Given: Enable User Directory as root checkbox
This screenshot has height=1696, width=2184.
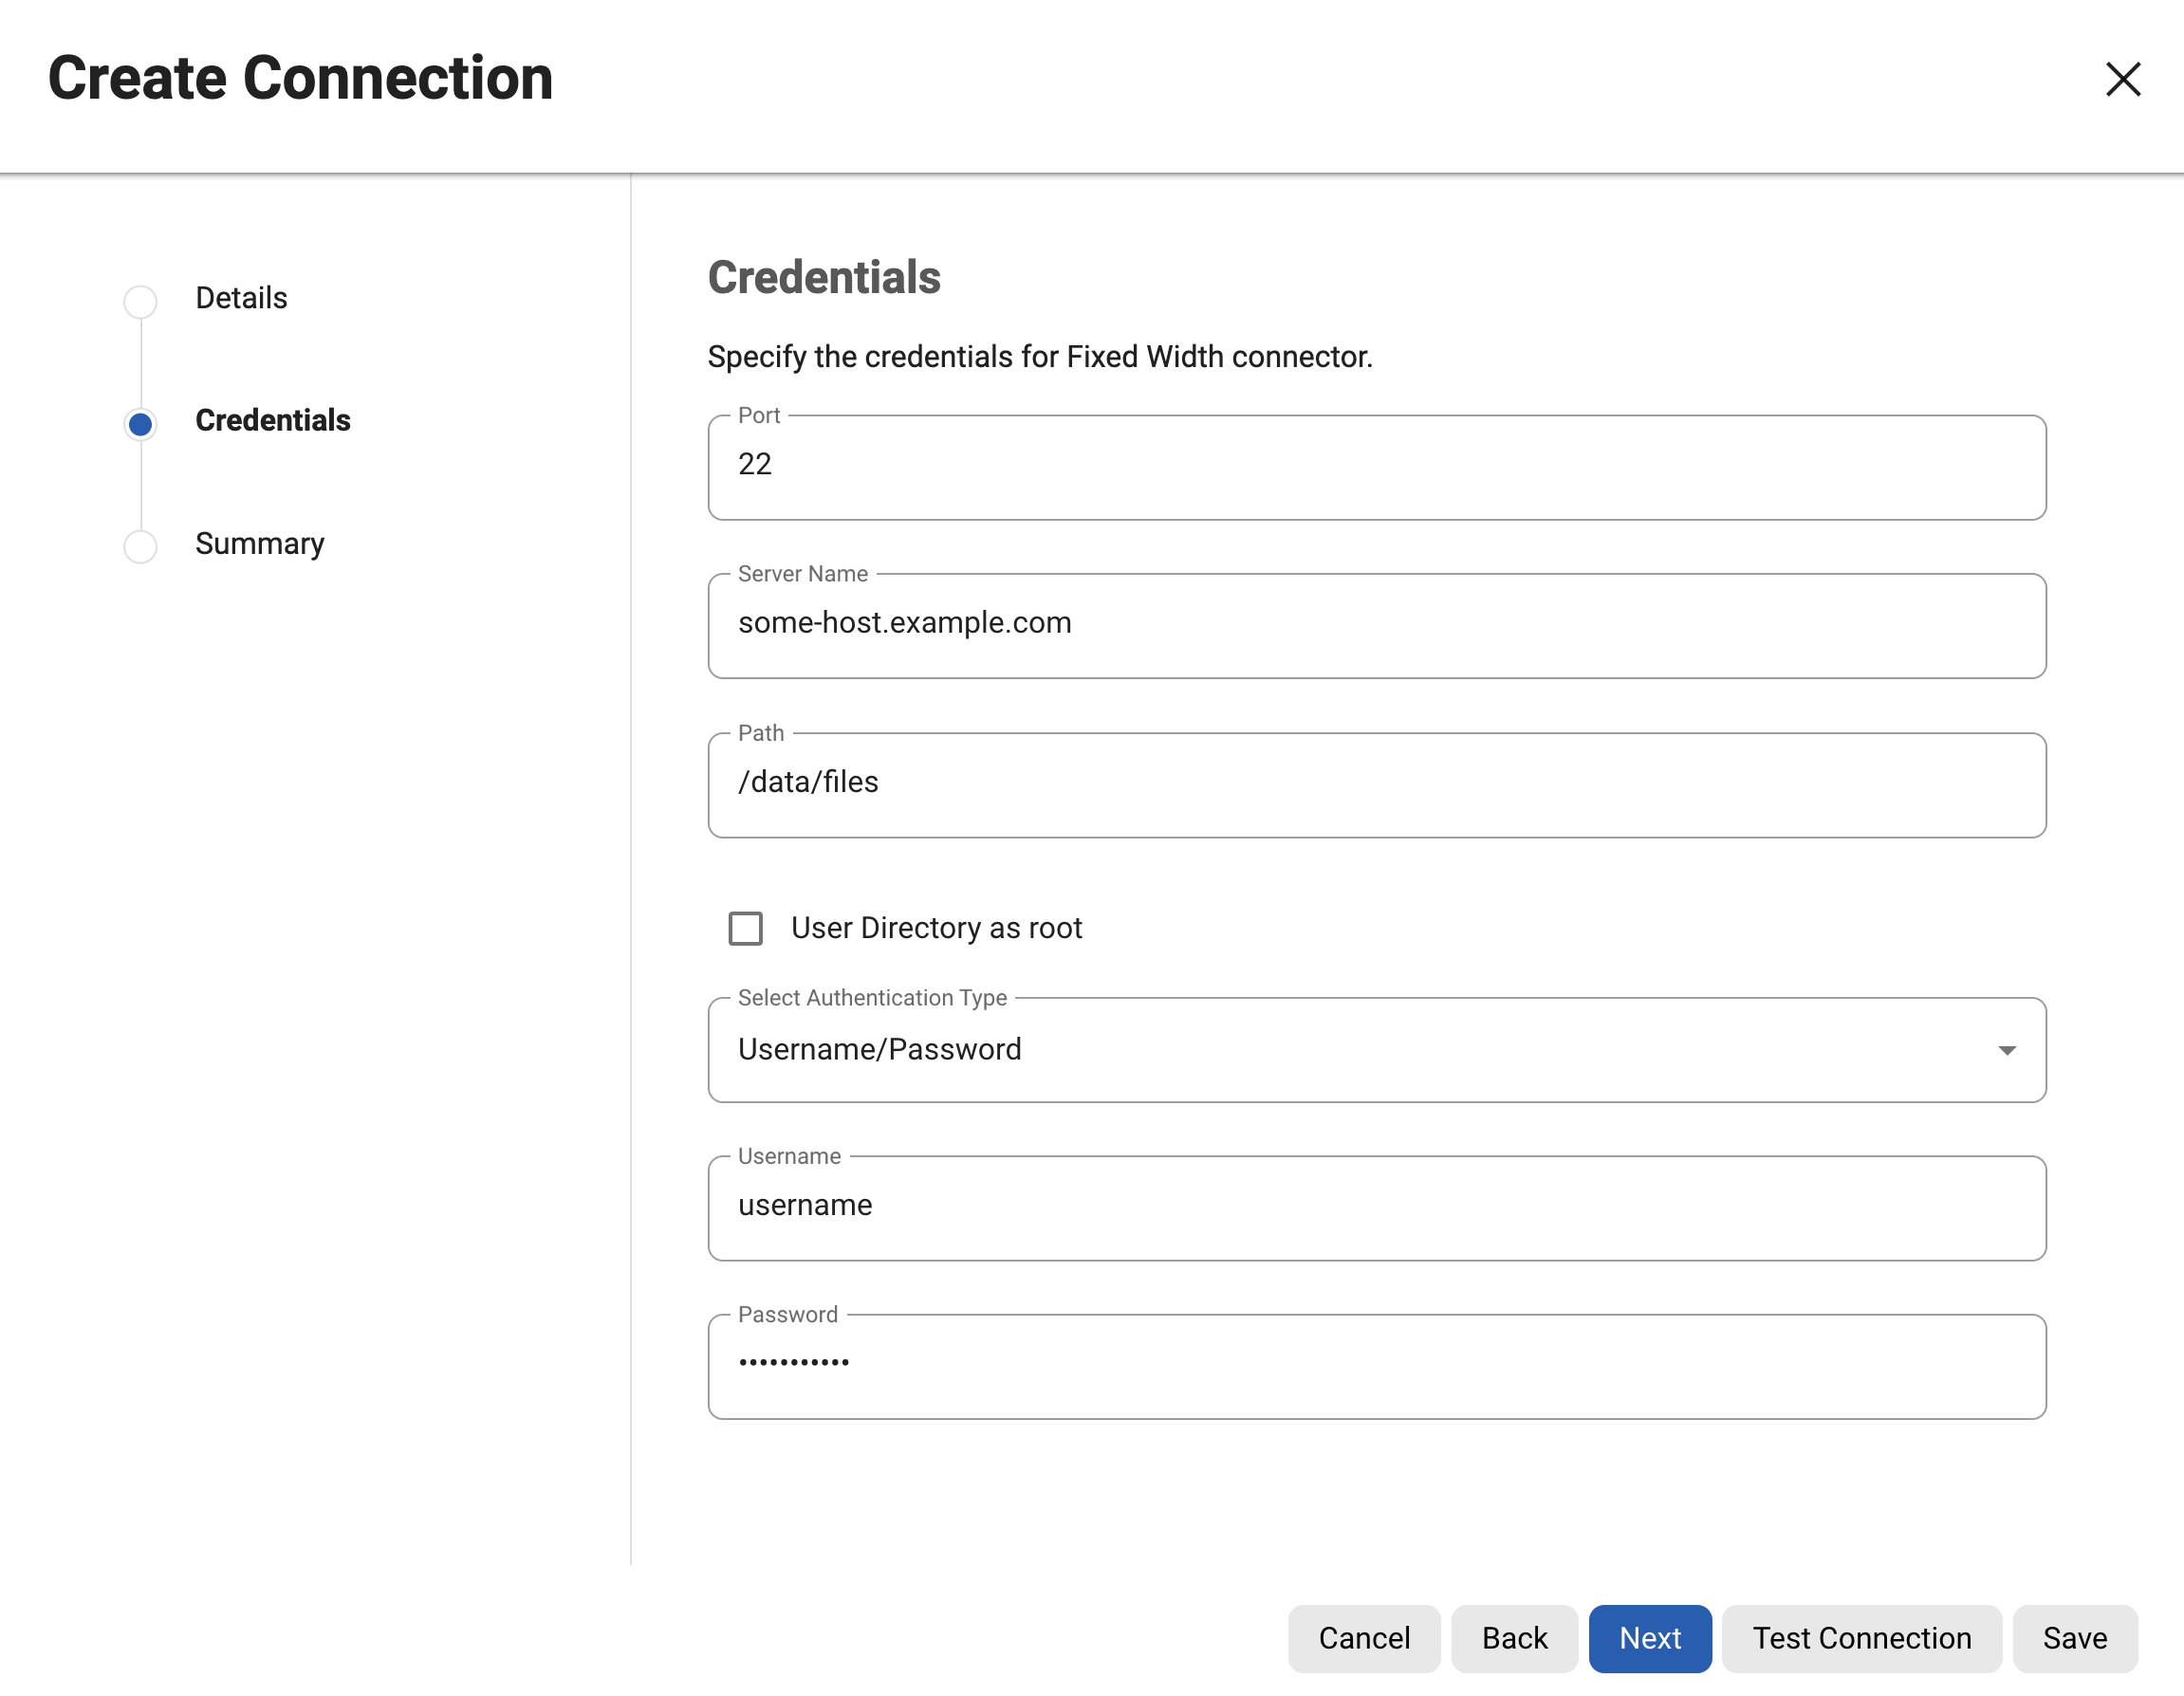Looking at the screenshot, I should 745,928.
